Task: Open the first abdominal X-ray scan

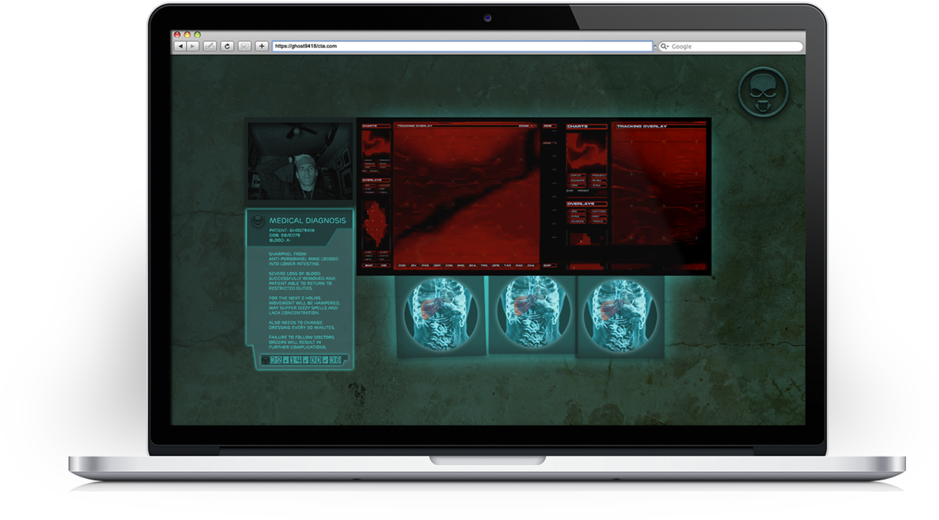Action: pos(441,315)
